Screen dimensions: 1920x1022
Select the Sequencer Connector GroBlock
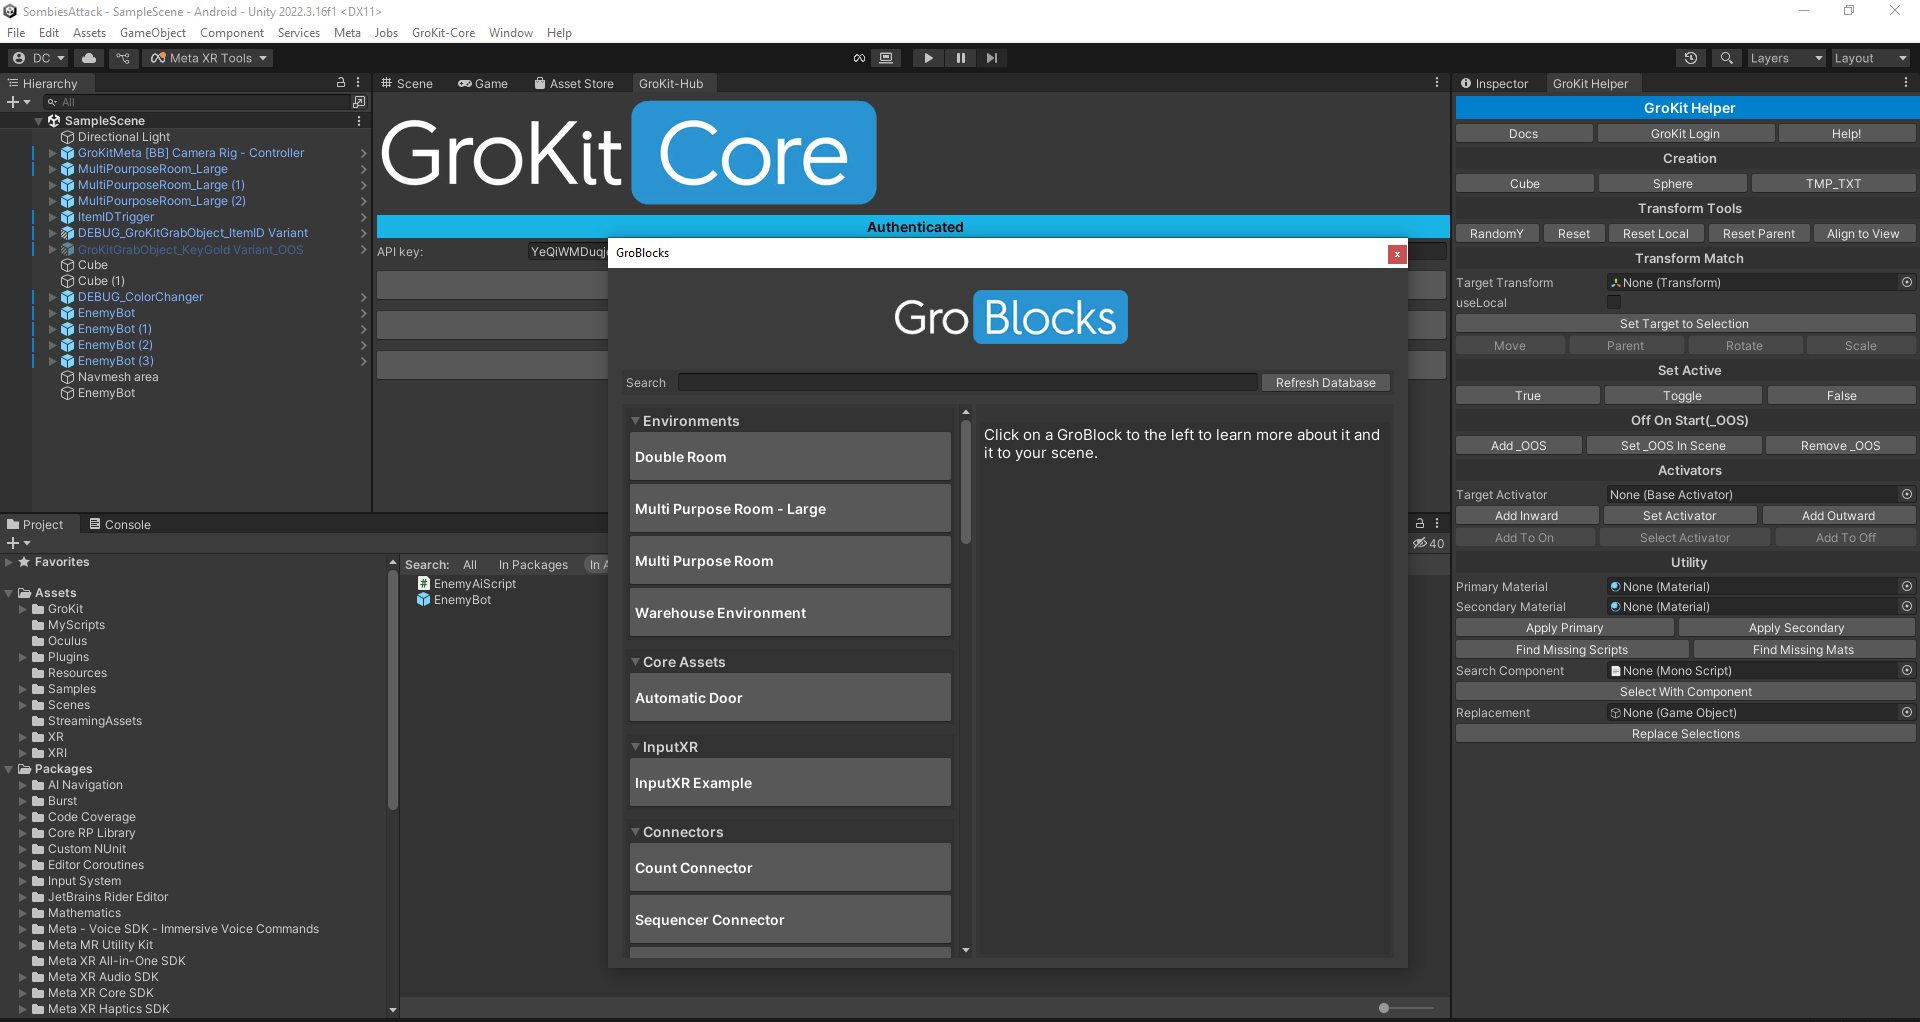click(790, 920)
